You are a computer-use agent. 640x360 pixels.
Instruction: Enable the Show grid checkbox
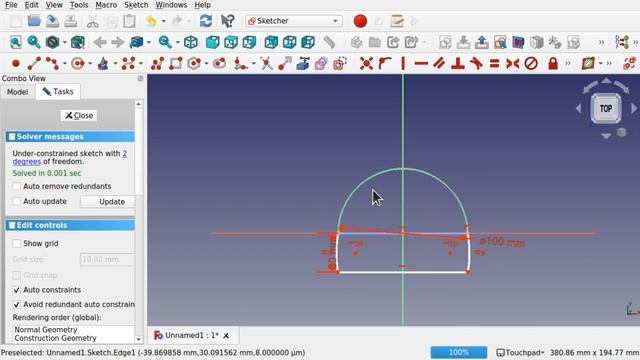16,244
